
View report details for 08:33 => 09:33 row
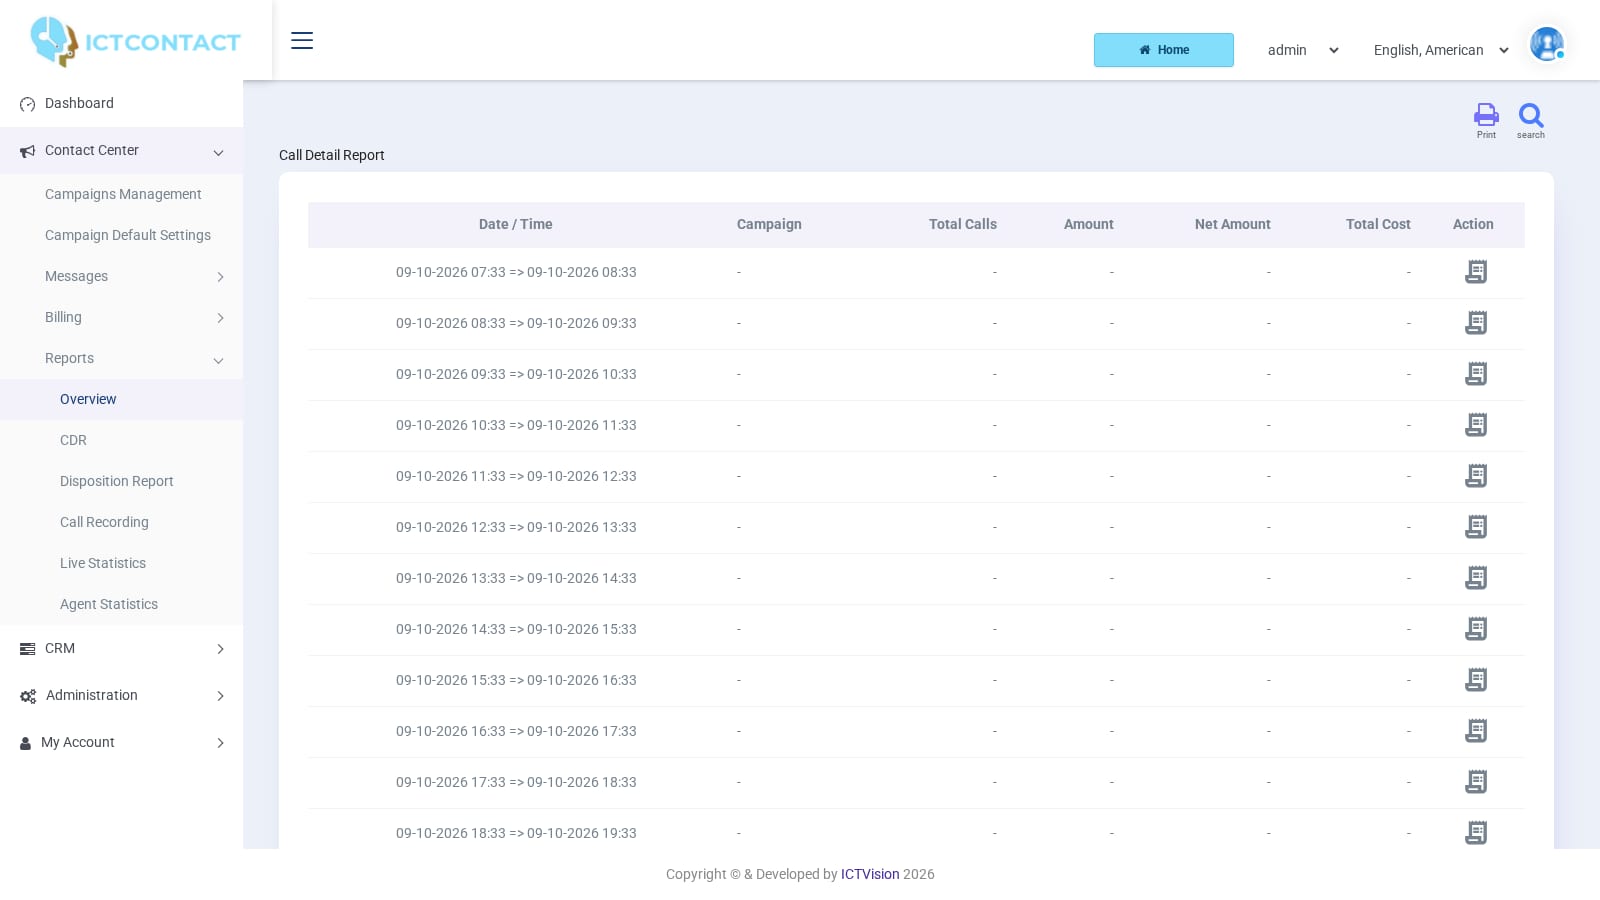coord(1476,323)
